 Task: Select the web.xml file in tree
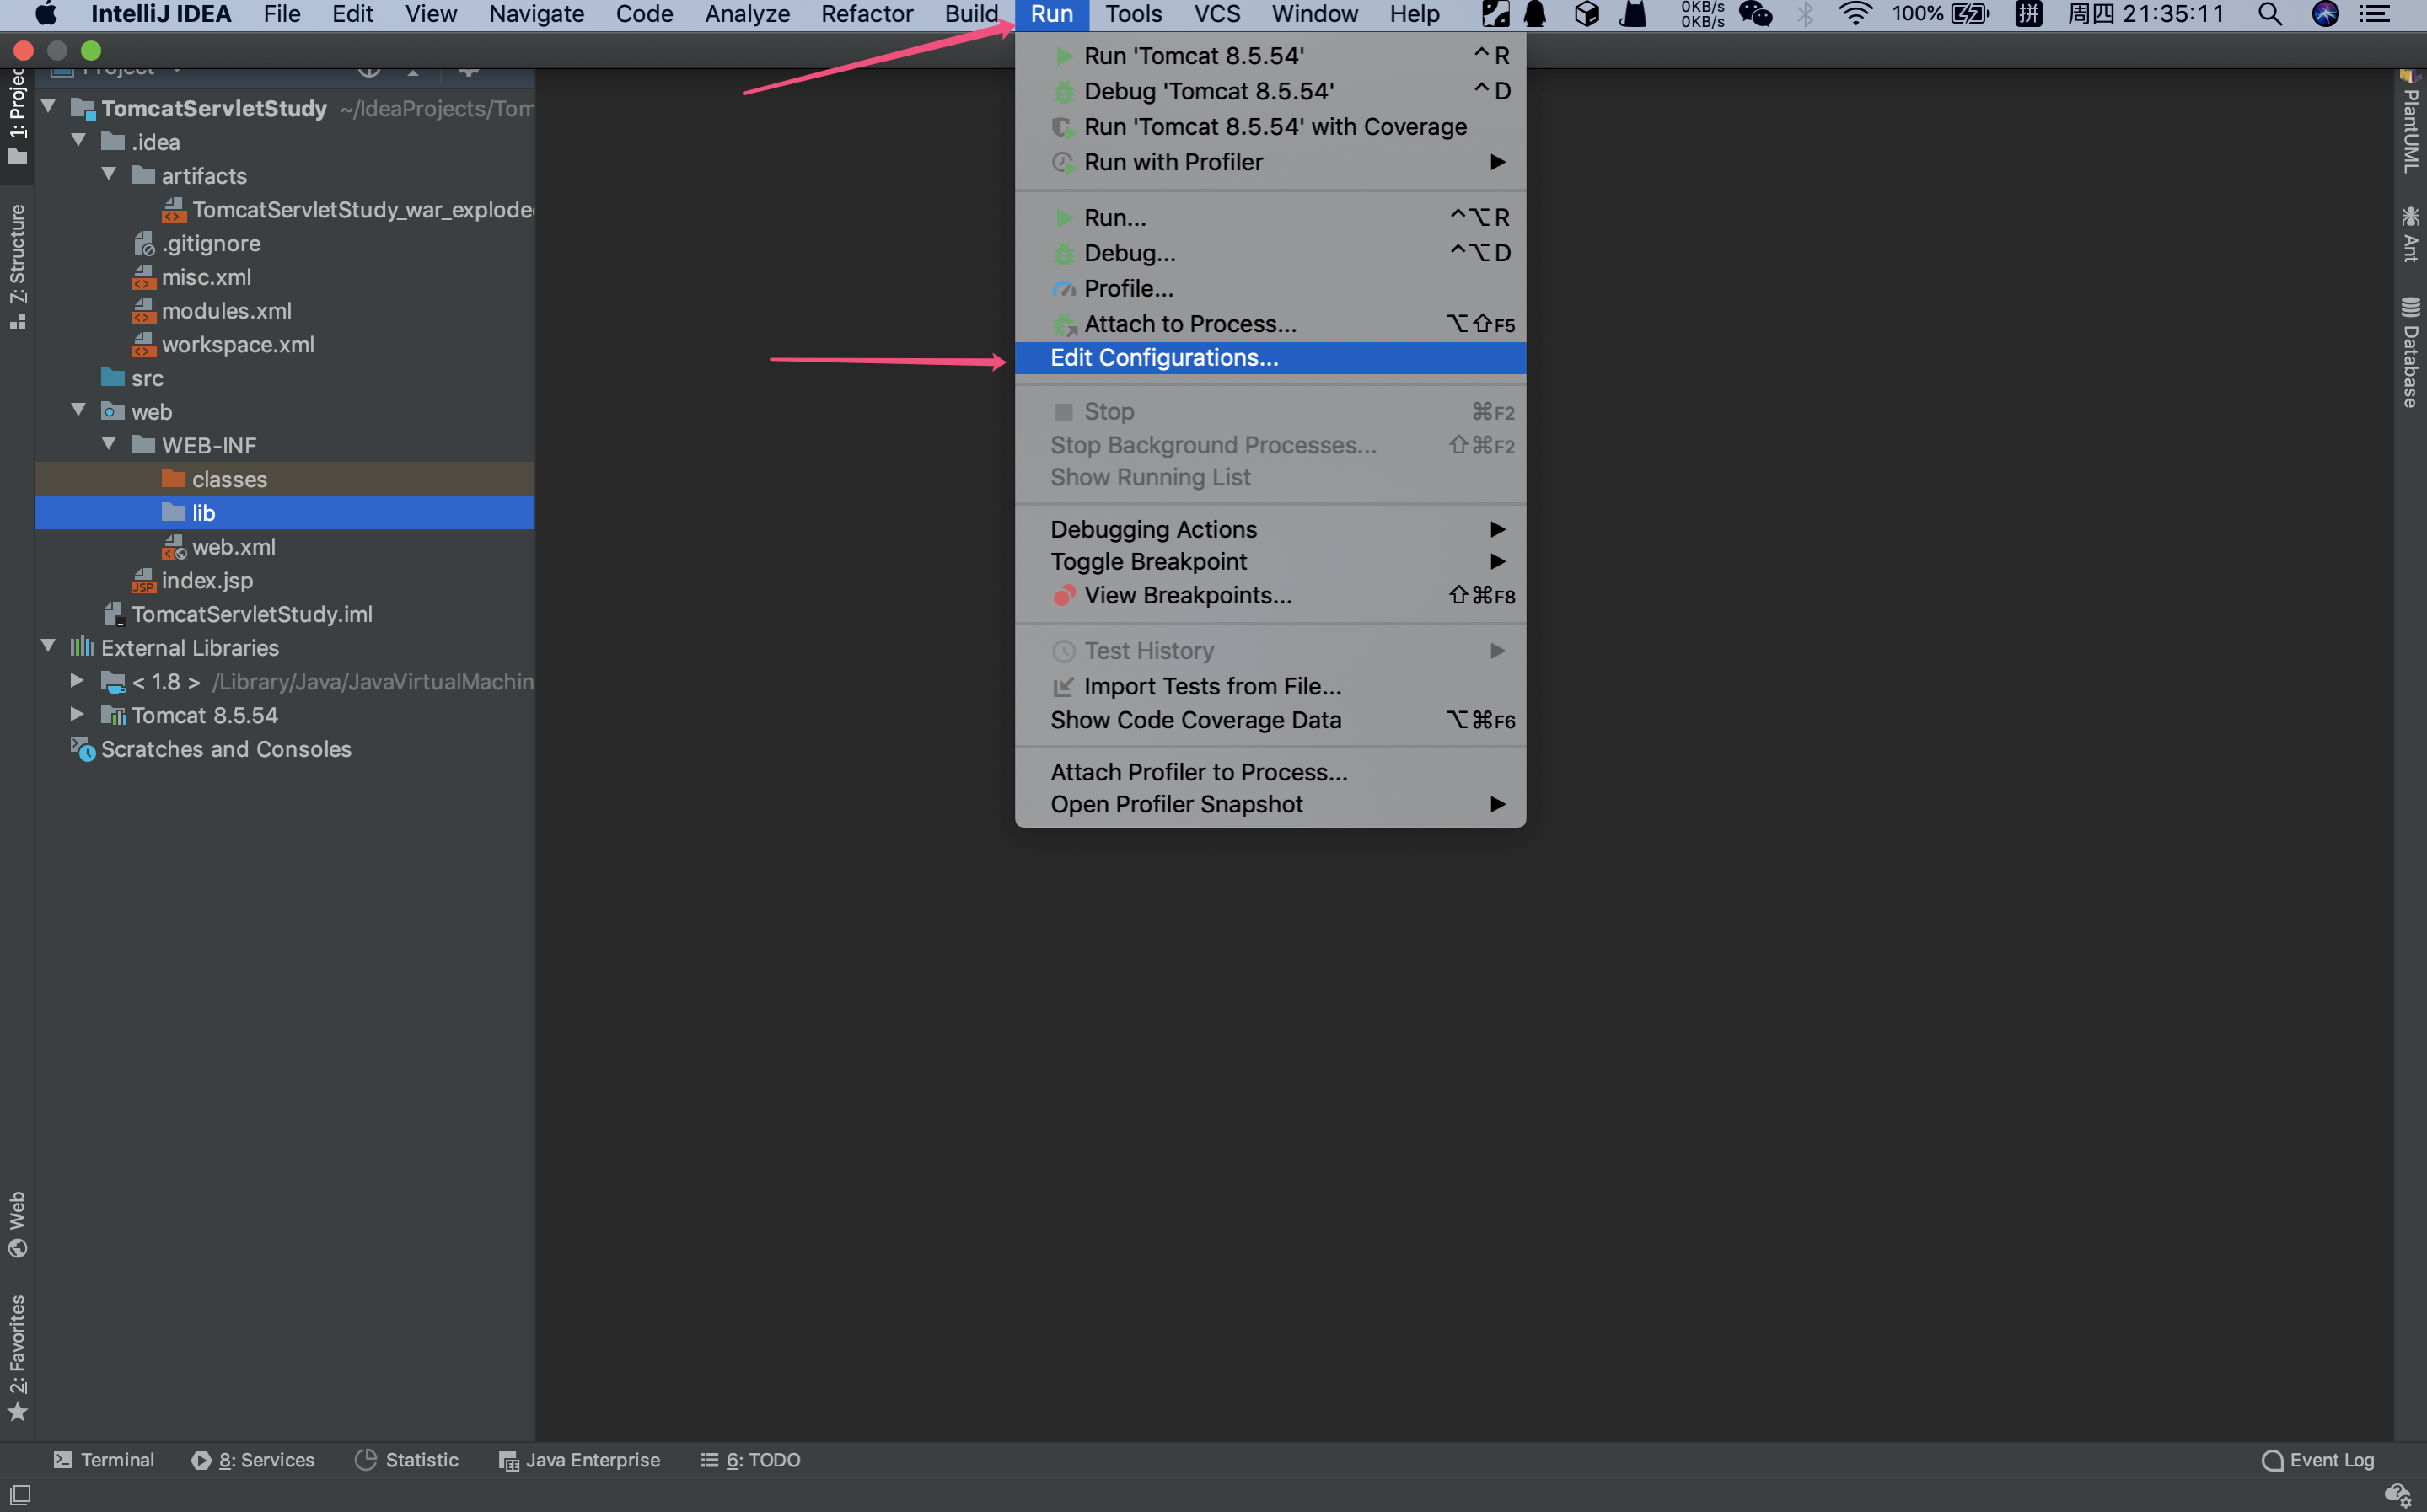tap(233, 547)
